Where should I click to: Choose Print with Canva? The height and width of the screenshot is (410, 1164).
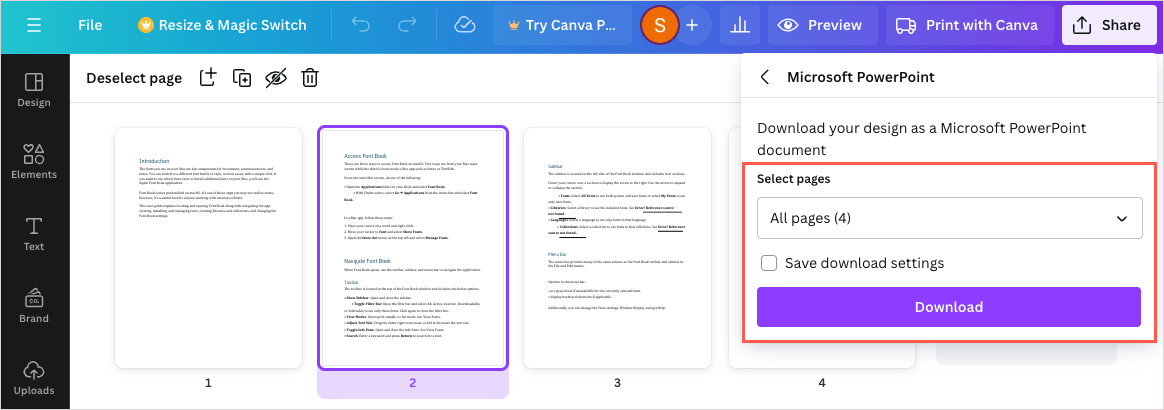coord(969,25)
